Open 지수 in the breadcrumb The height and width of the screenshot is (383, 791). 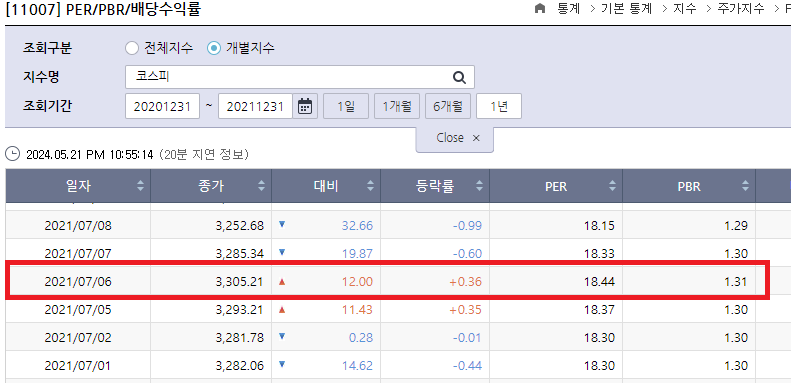click(685, 8)
